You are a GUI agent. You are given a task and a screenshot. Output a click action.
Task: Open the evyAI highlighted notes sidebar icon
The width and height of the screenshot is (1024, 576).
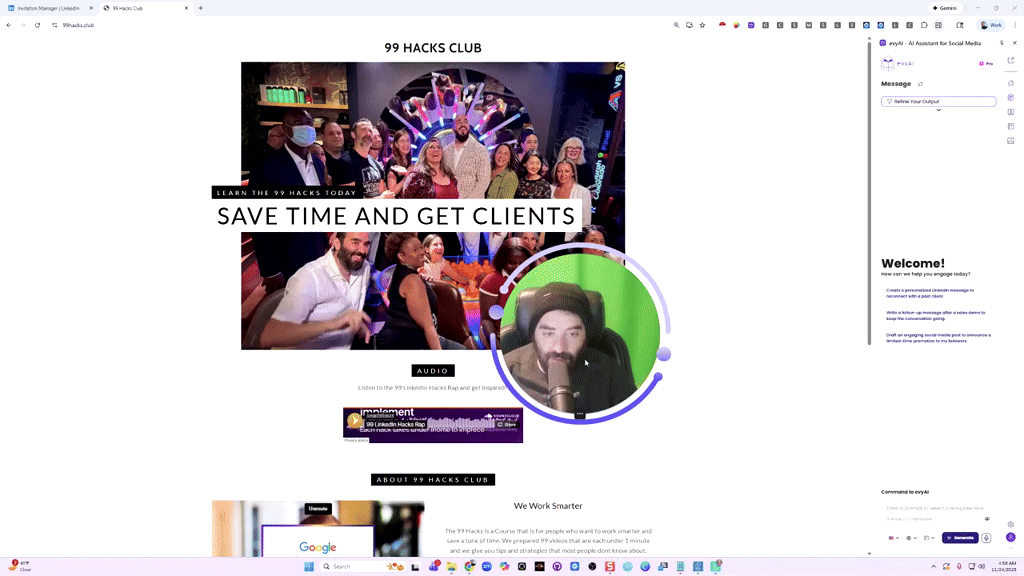coord(1011,97)
